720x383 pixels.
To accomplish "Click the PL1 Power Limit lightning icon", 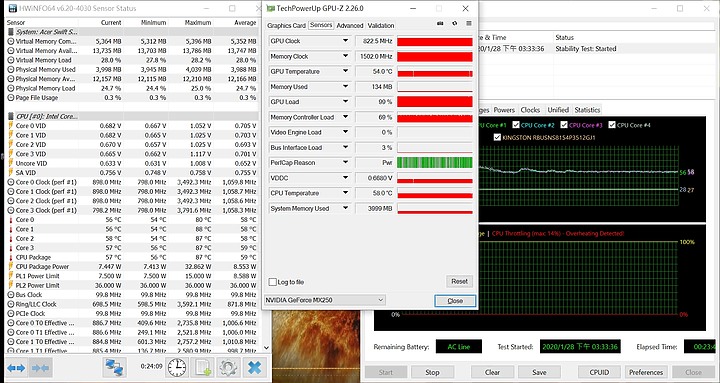I will [x=11, y=276].
